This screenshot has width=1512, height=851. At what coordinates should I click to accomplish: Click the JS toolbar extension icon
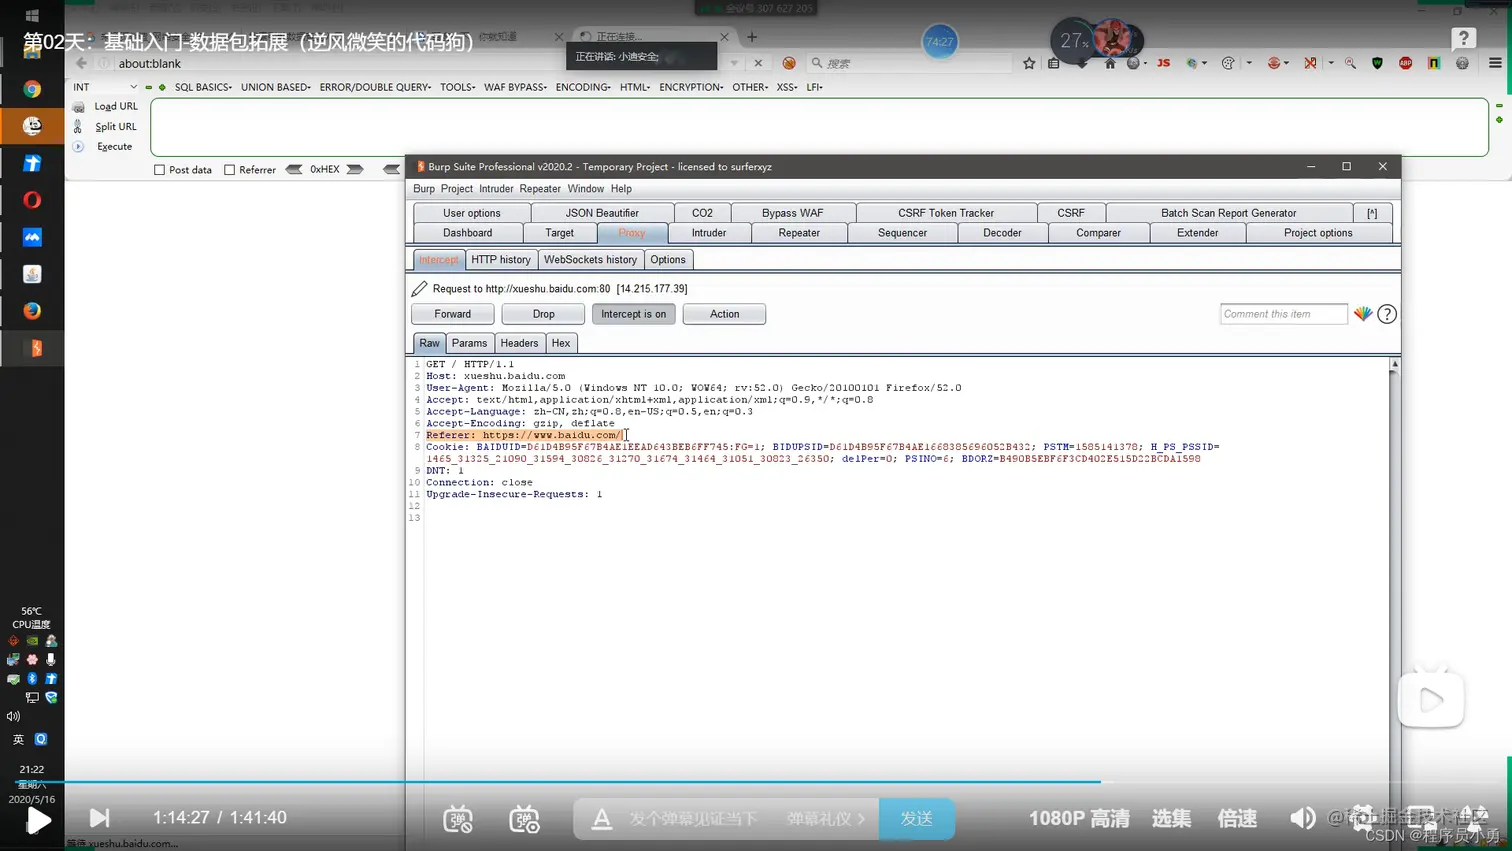click(1163, 63)
